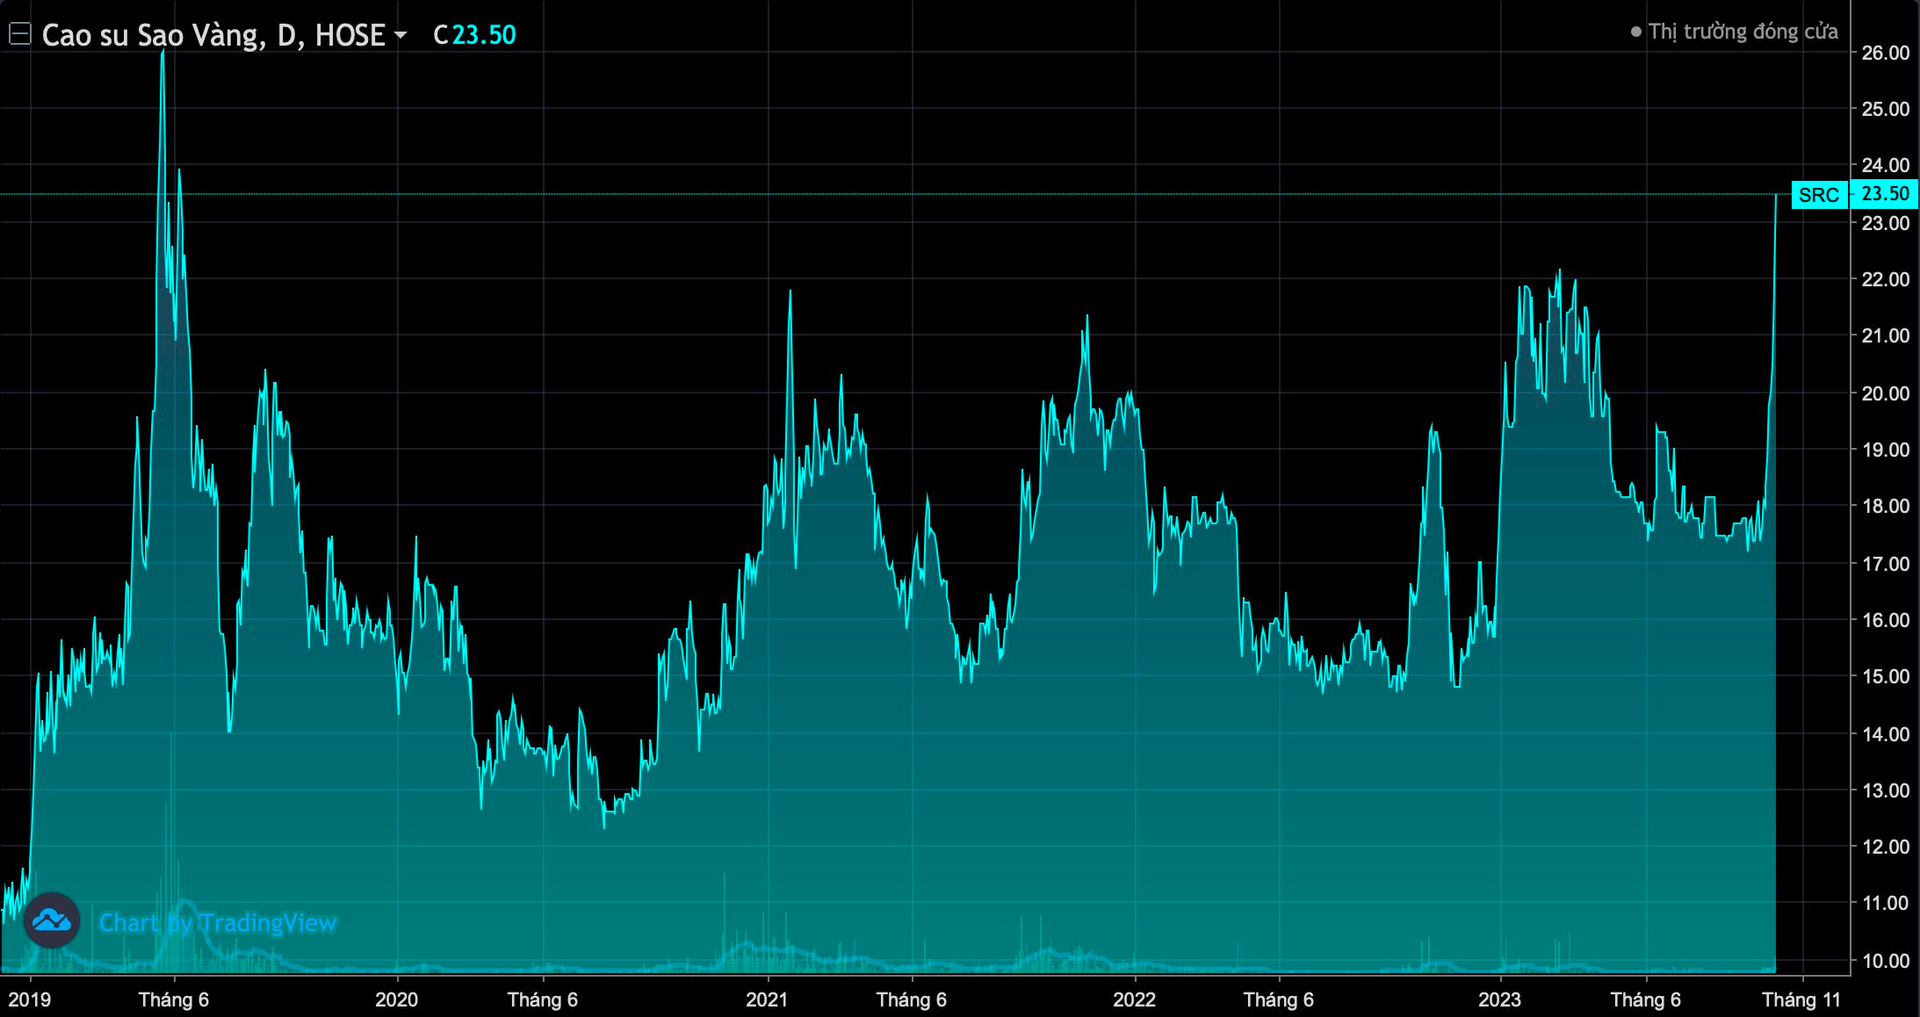1920x1017 pixels.
Task: Open the Thị trường đóng cửa status text
Action: (1743, 32)
